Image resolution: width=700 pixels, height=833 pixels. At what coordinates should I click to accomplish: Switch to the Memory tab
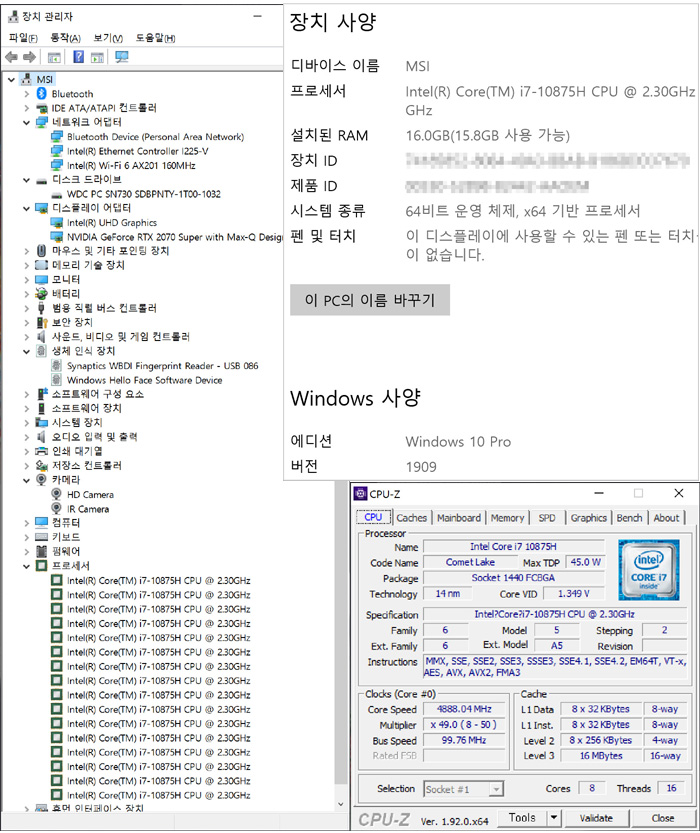(x=507, y=517)
